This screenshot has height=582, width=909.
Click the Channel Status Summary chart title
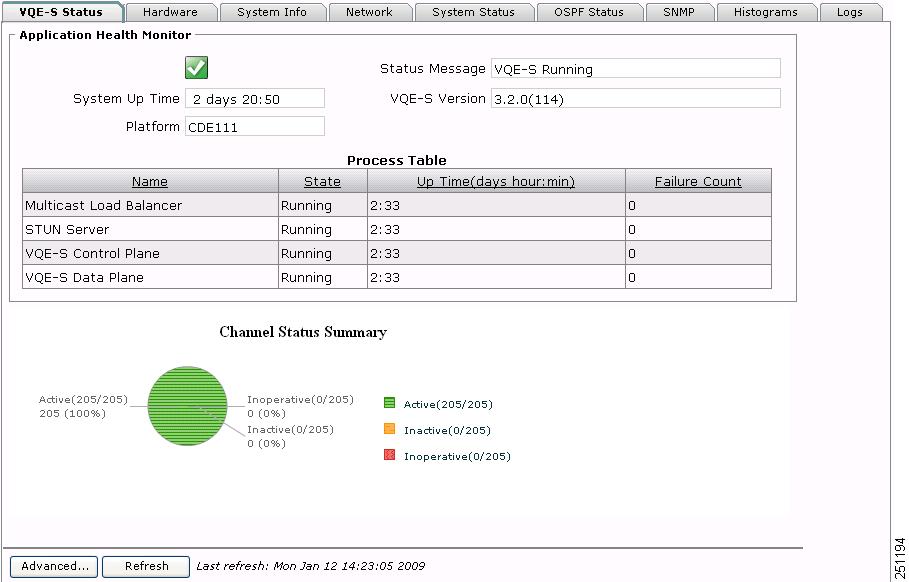pyautogui.click(x=303, y=332)
